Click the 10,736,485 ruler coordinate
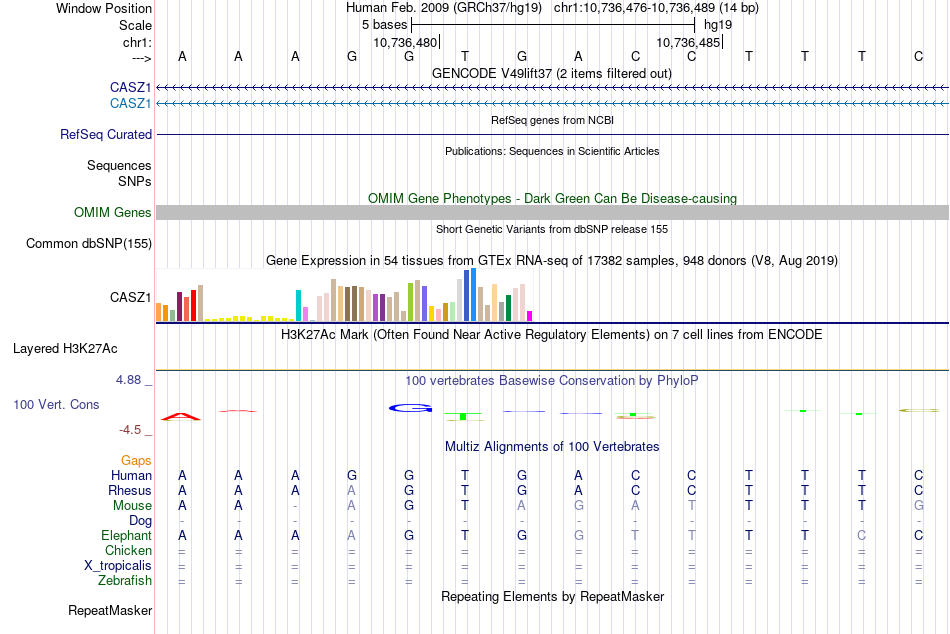950x634 pixels. (x=688, y=42)
